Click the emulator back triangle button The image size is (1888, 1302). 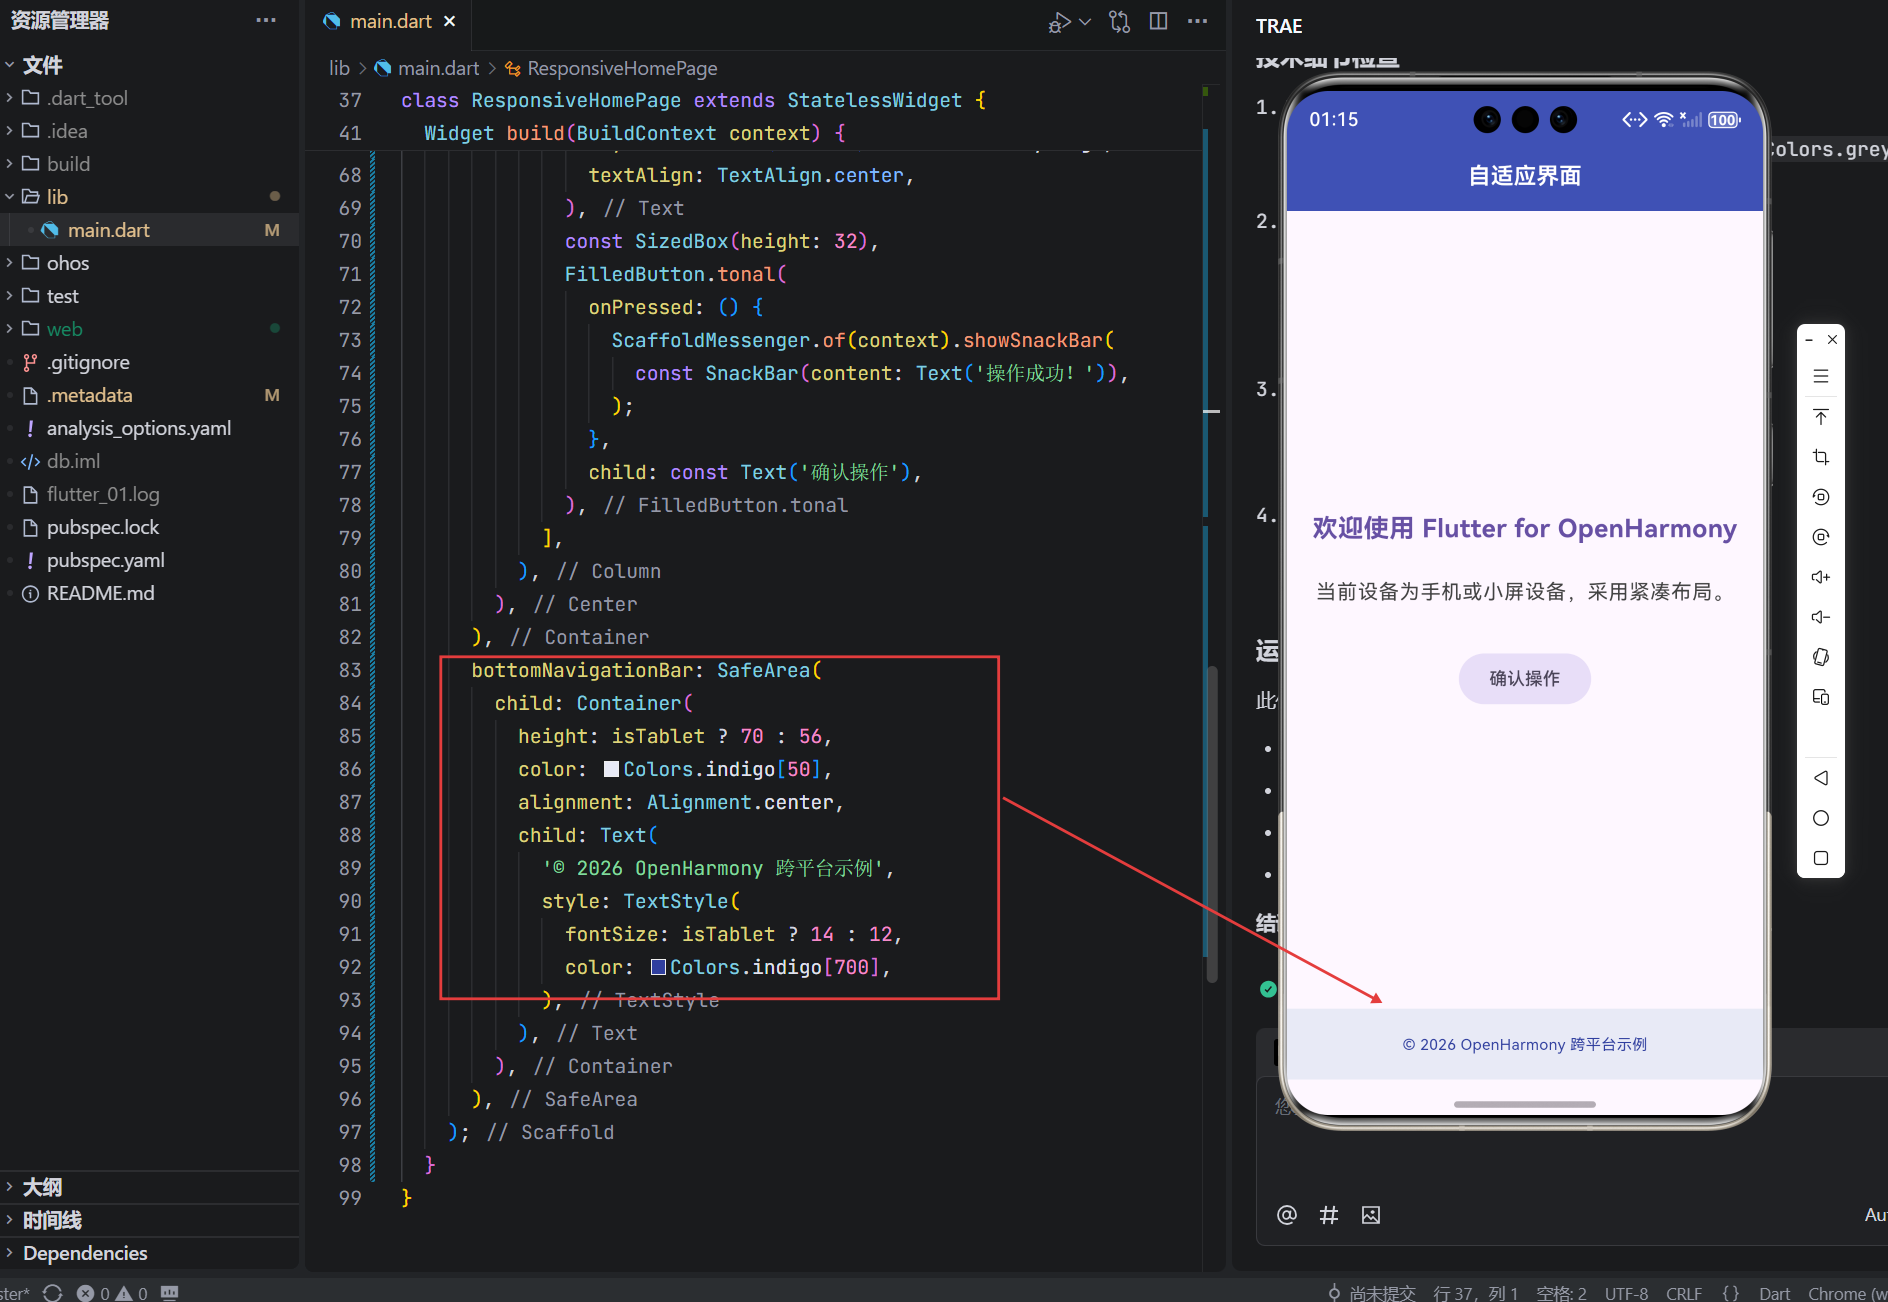[x=1820, y=778]
